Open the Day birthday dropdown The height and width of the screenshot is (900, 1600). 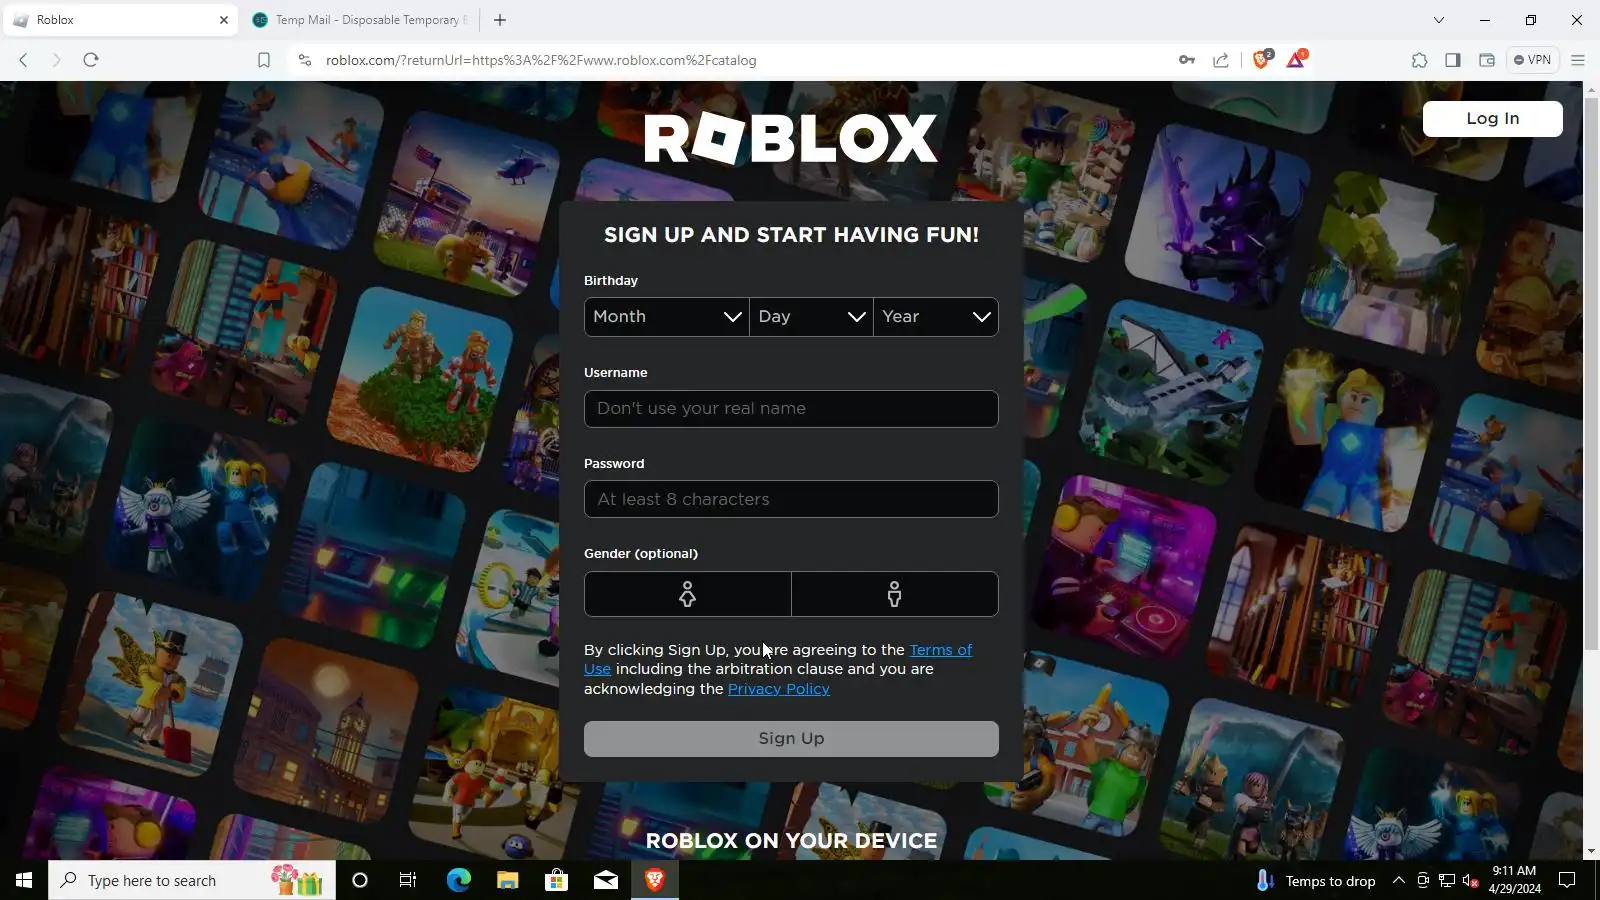(x=811, y=317)
